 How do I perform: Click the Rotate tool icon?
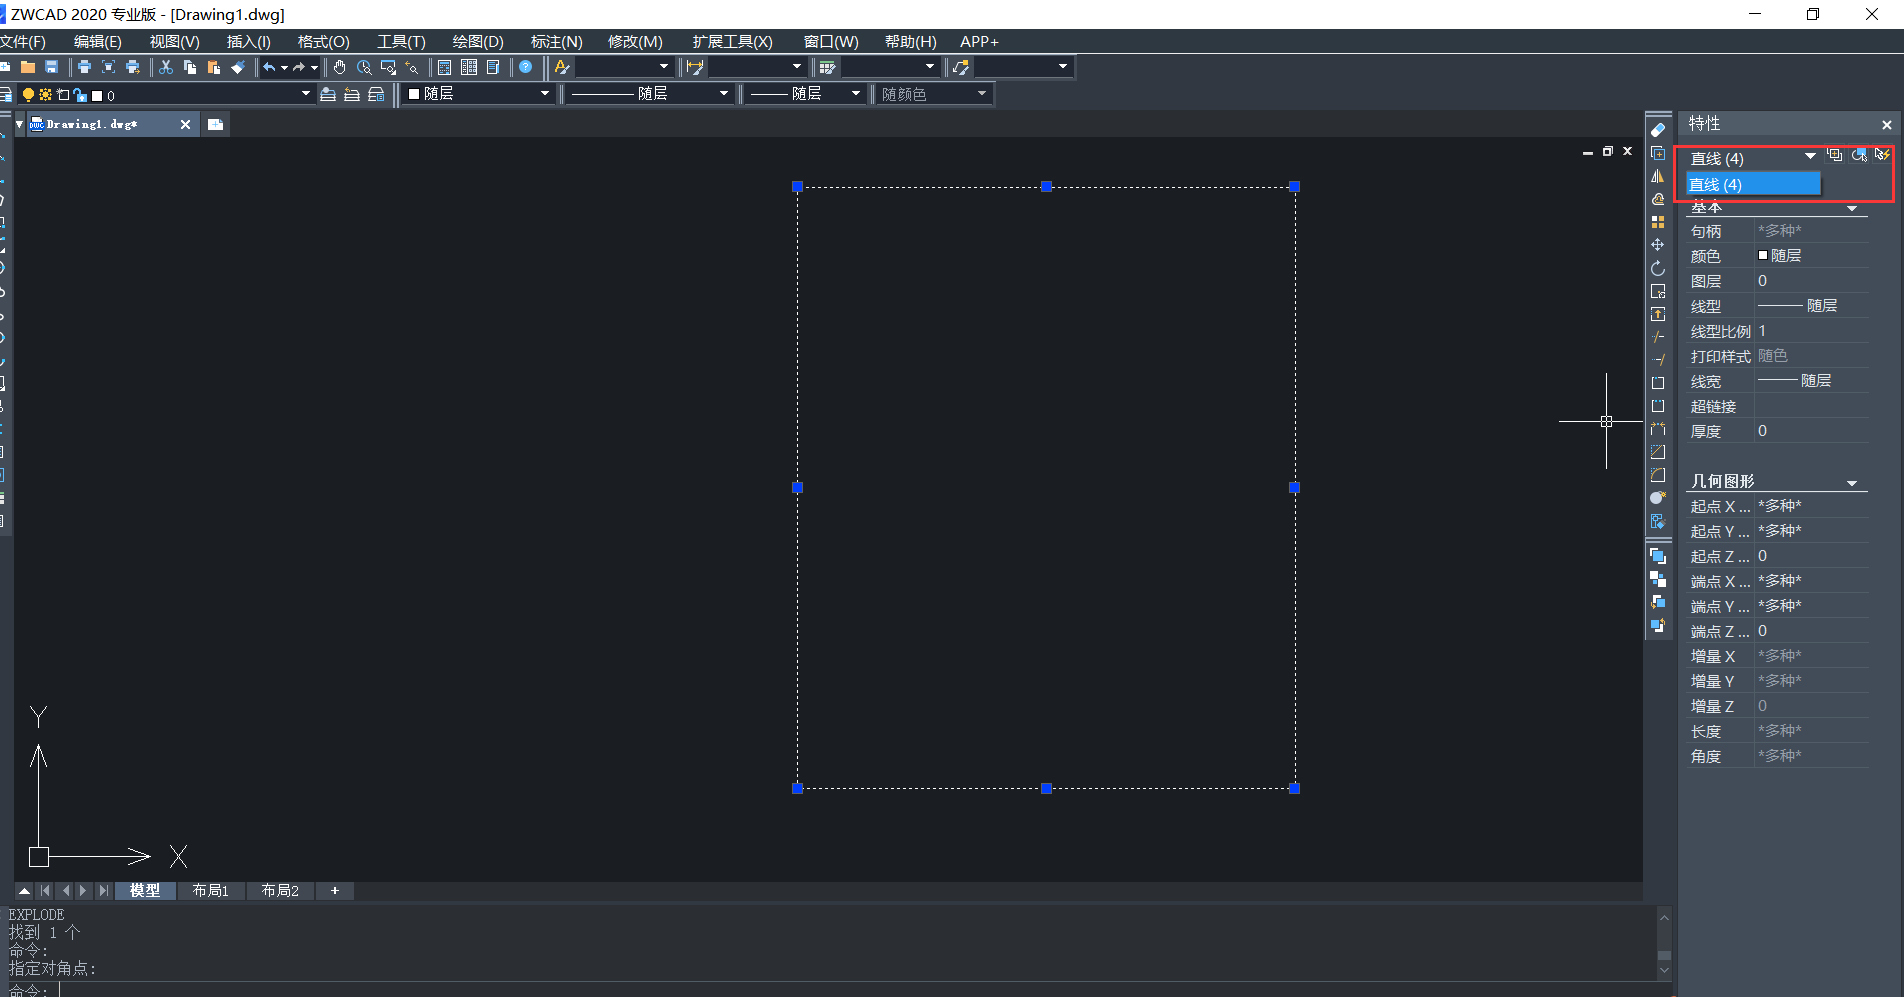click(x=1658, y=268)
